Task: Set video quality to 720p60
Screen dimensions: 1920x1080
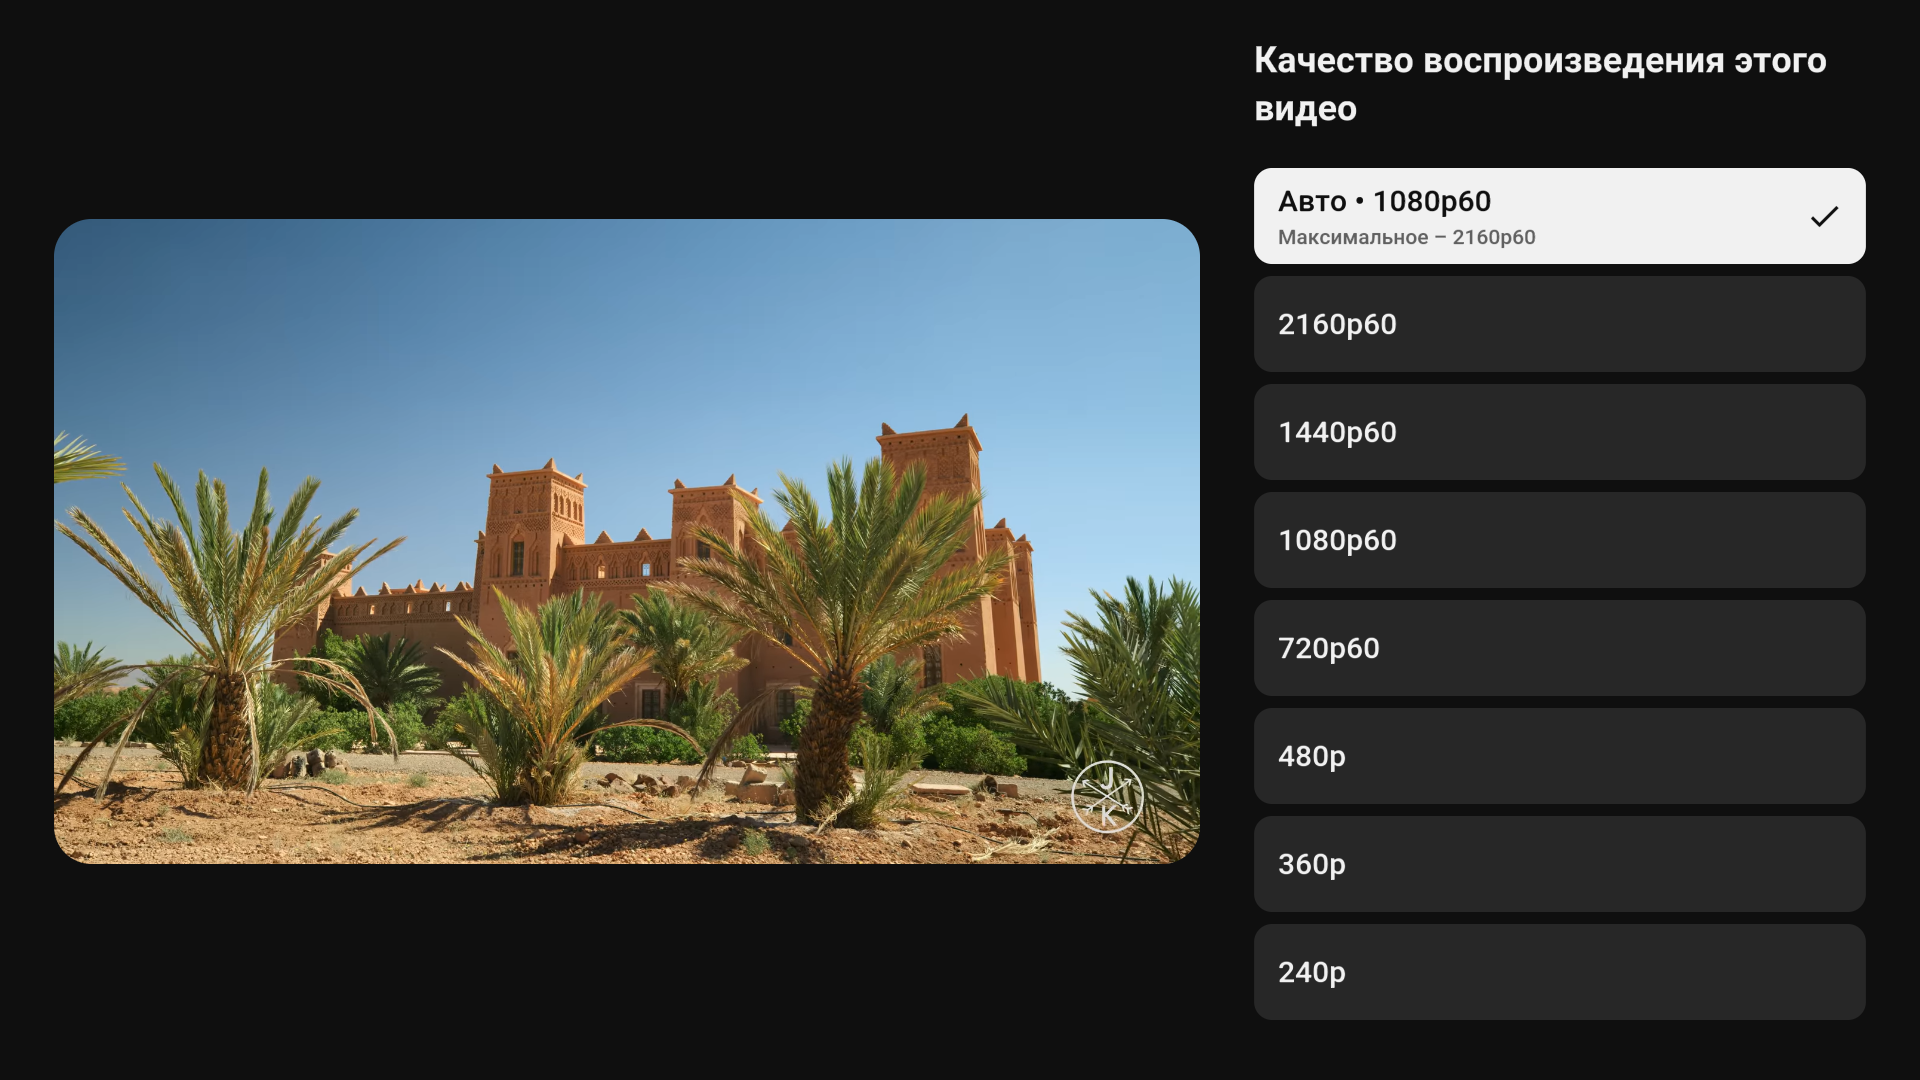Action: pyautogui.click(x=1558, y=648)
